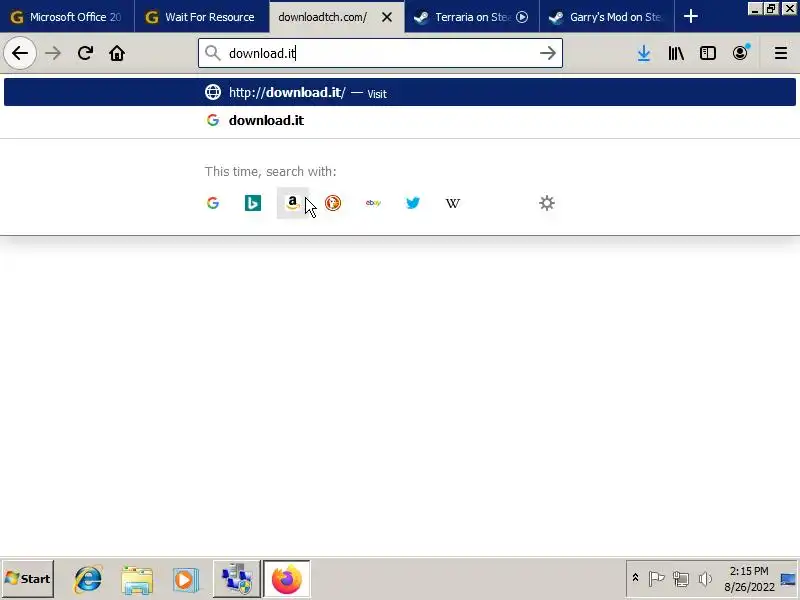Viewport: 800px width, 600px height.
Task: Open the Firefox home page
Action: pyautogui.click(x=117, y=53)
